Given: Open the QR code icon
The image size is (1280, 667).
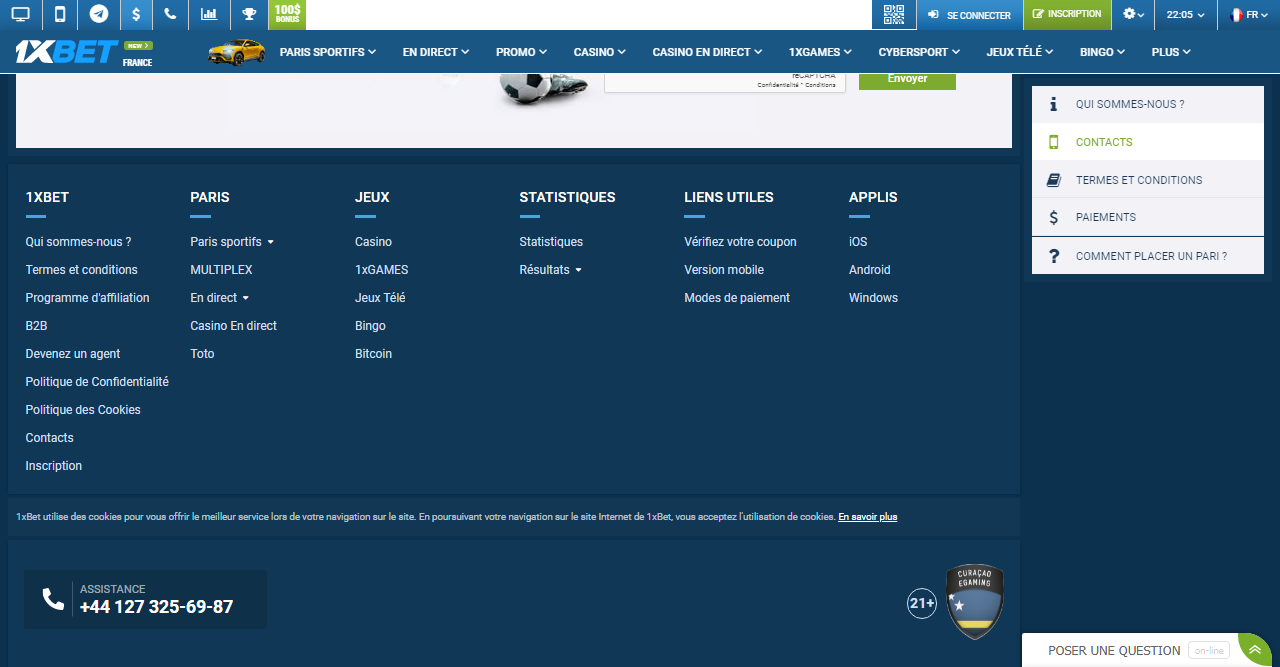Looking at the screenshot, I should [894, 14].
